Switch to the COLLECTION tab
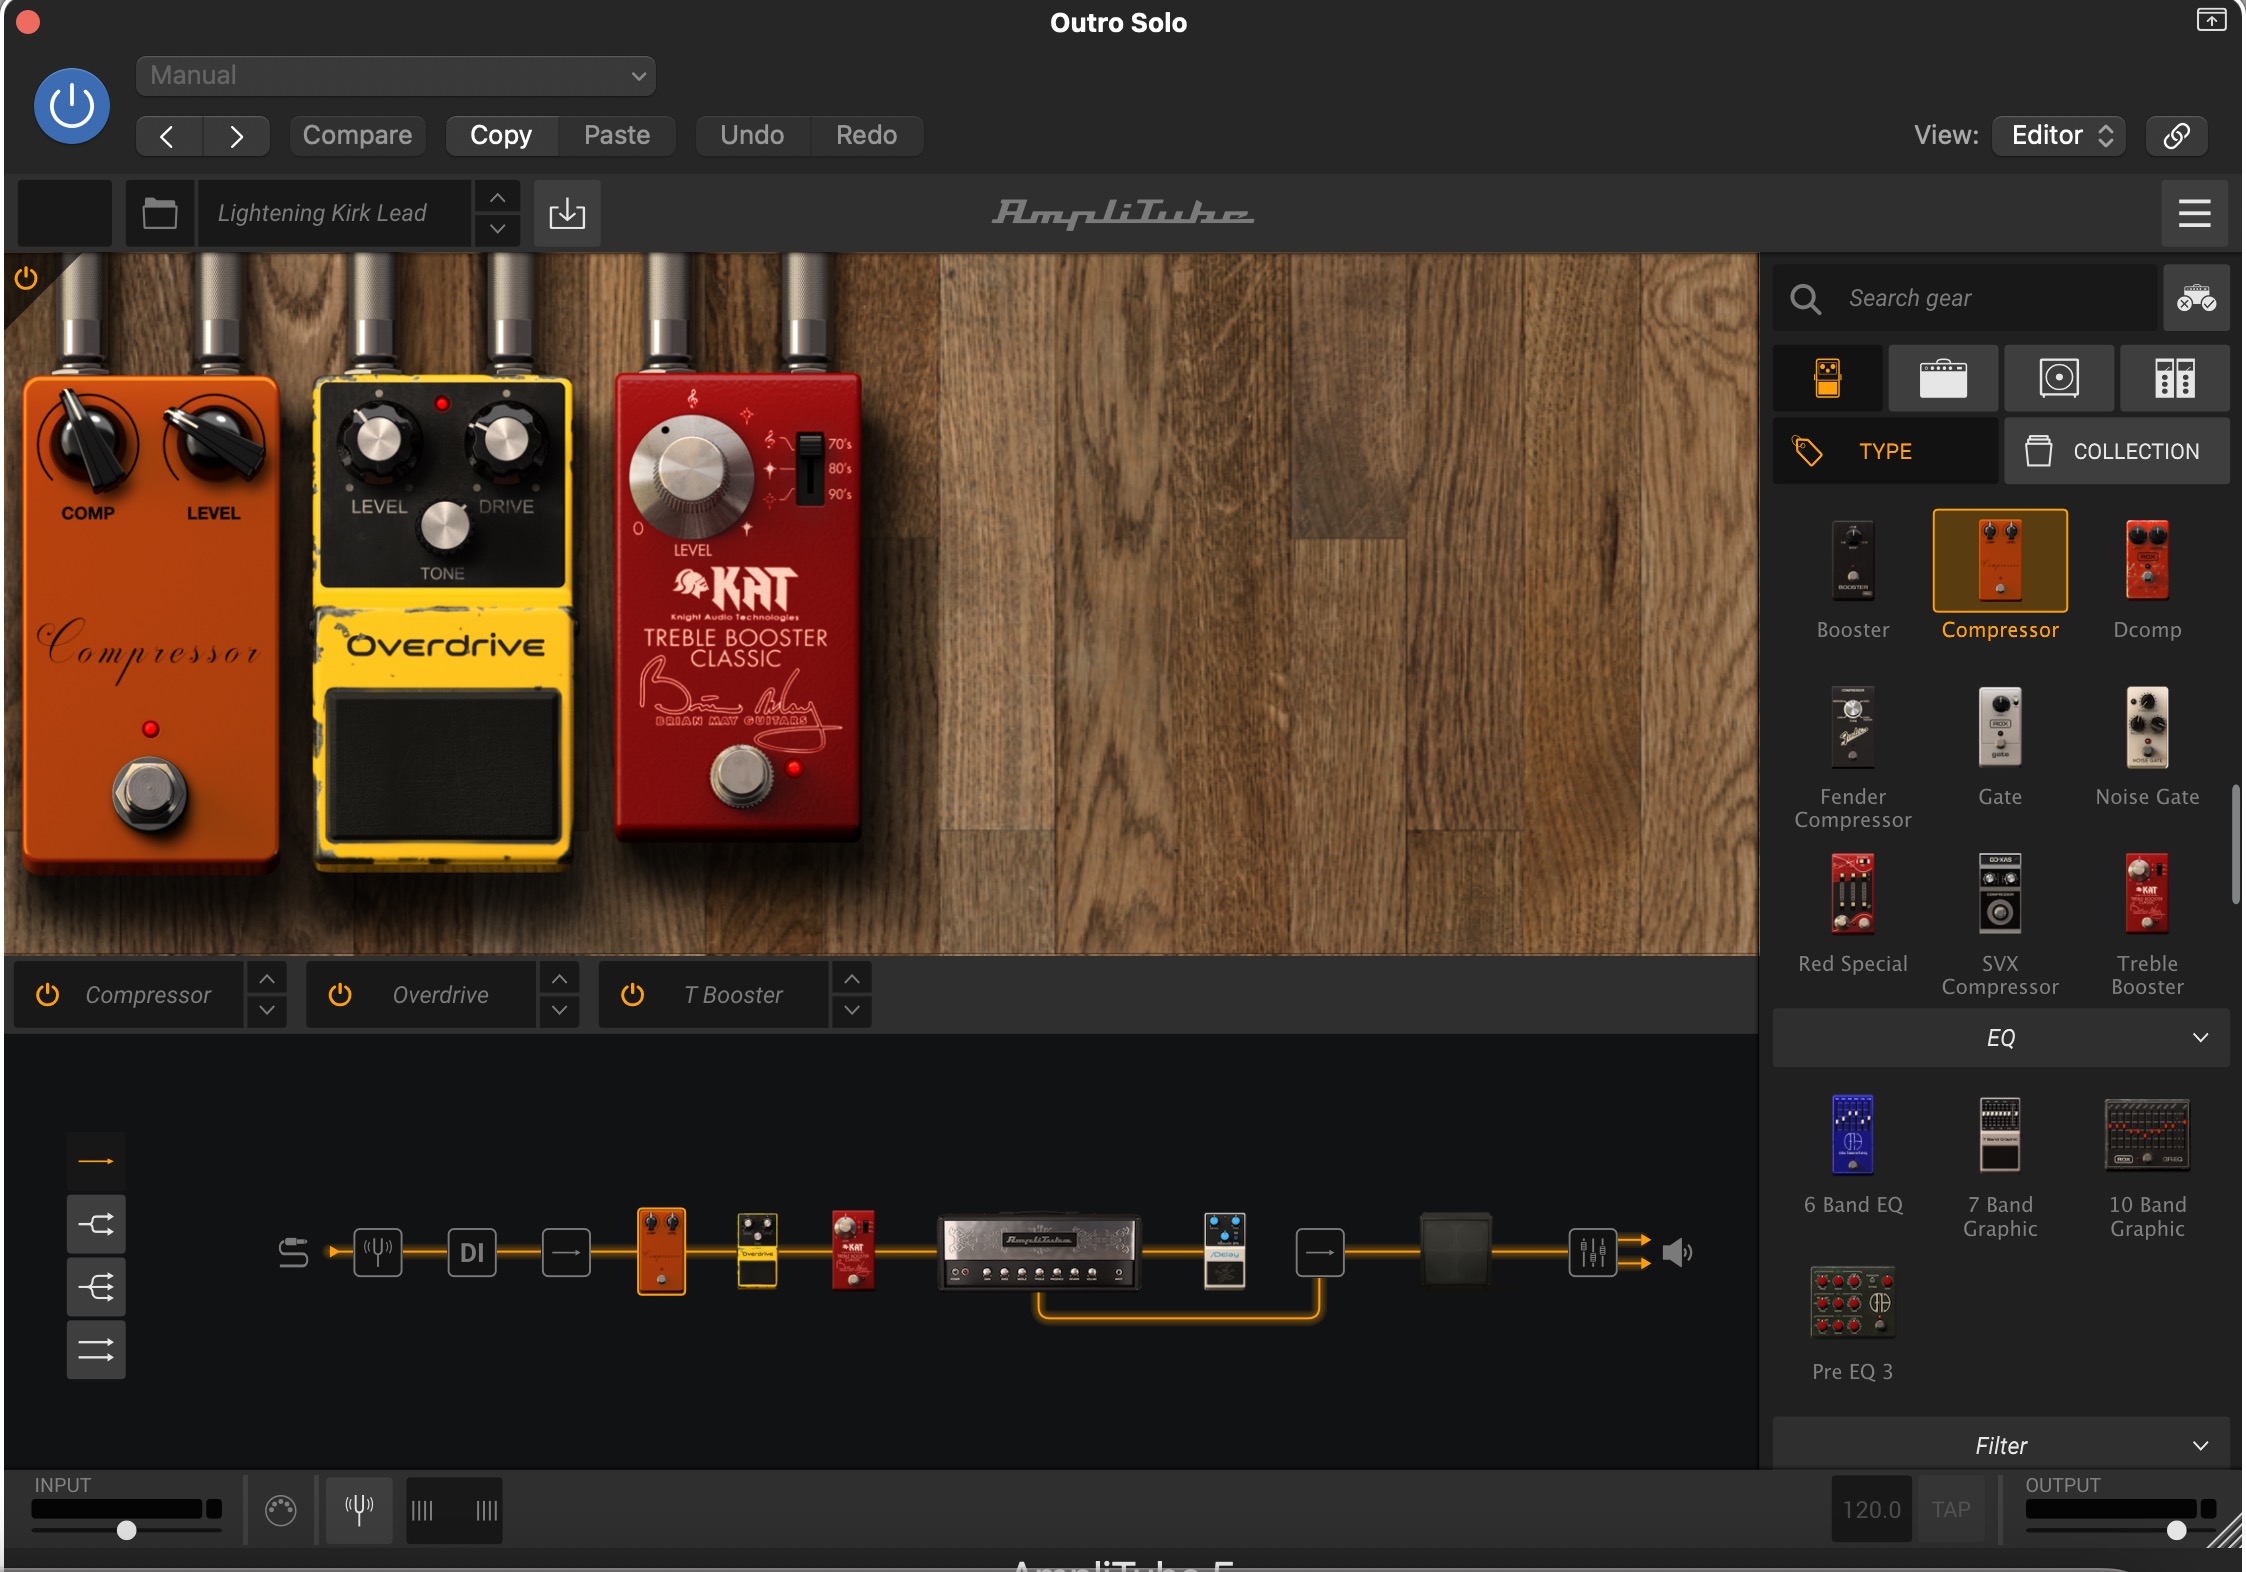 [2117, 451]
